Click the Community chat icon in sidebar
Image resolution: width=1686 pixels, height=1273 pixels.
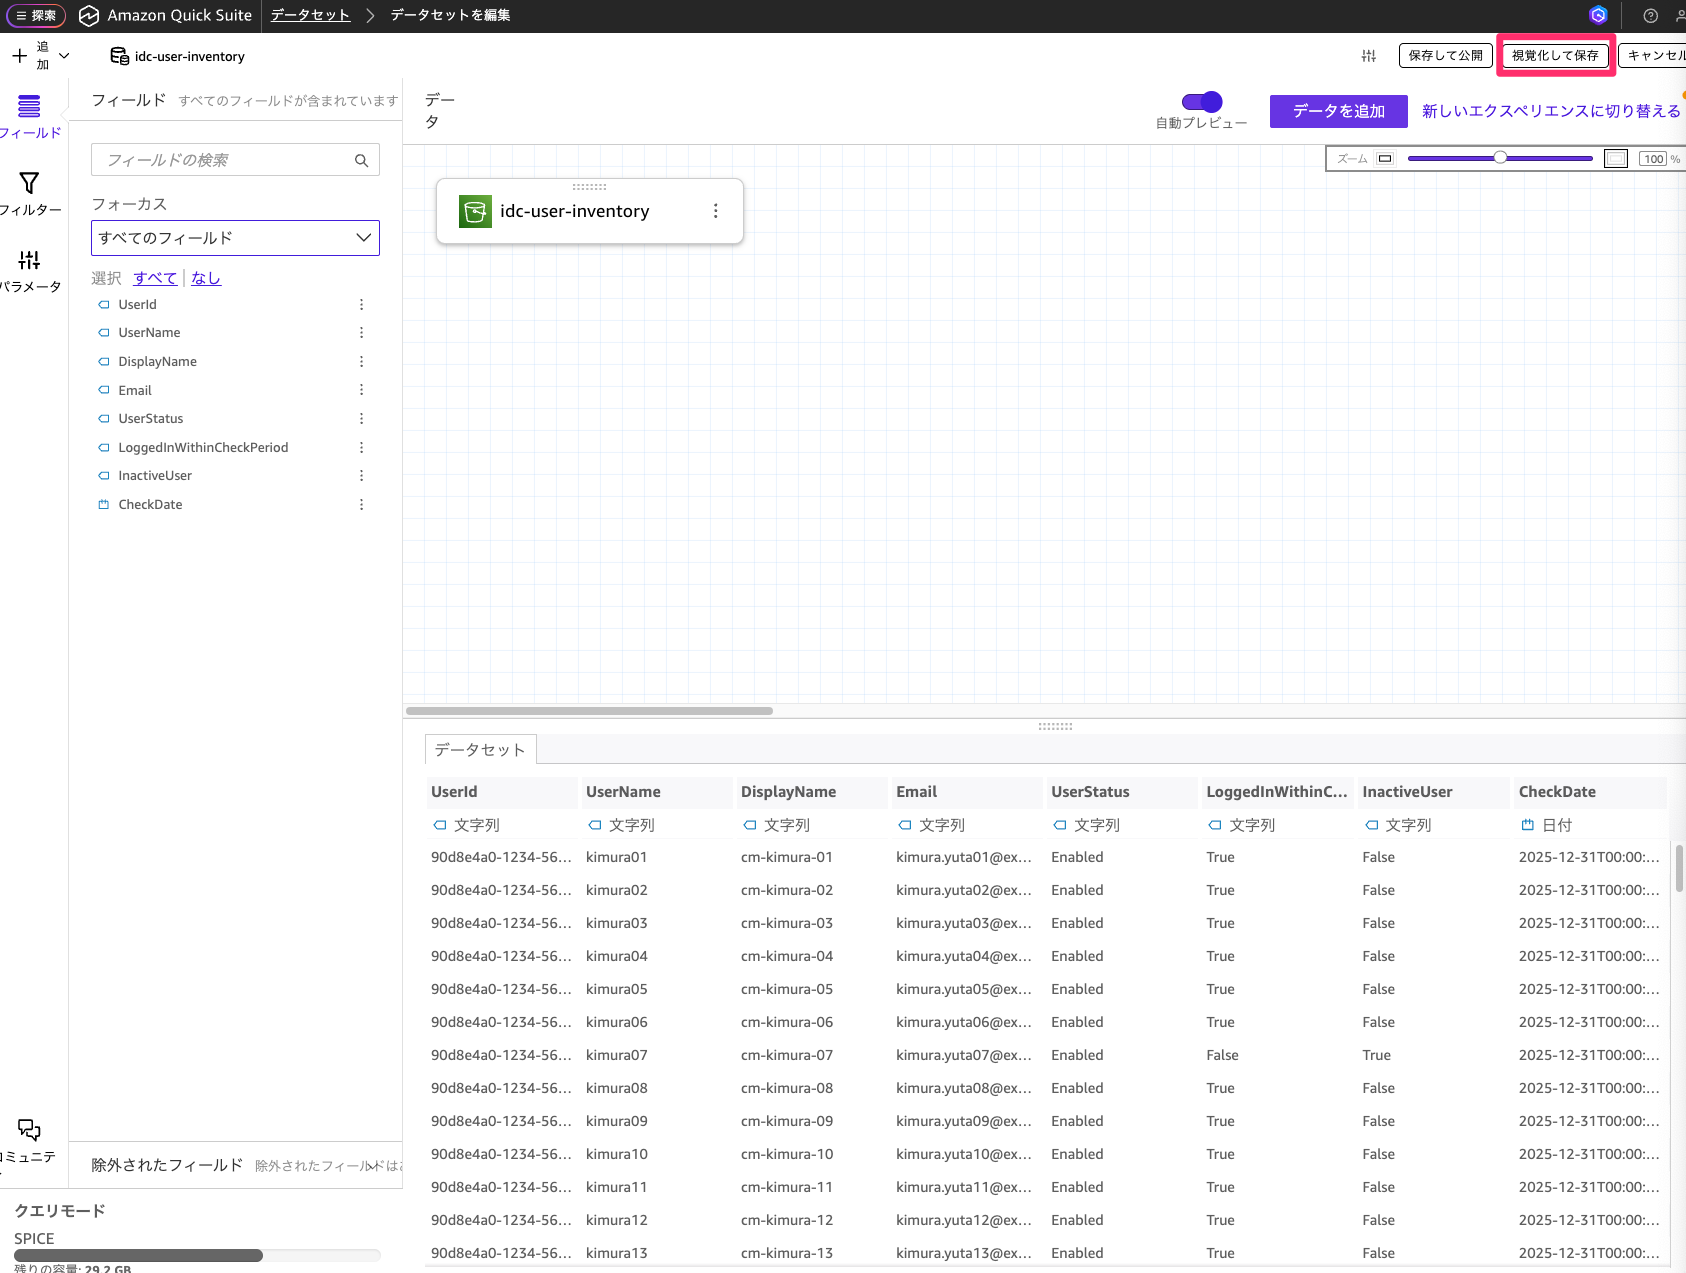[x=29, y=1131]
